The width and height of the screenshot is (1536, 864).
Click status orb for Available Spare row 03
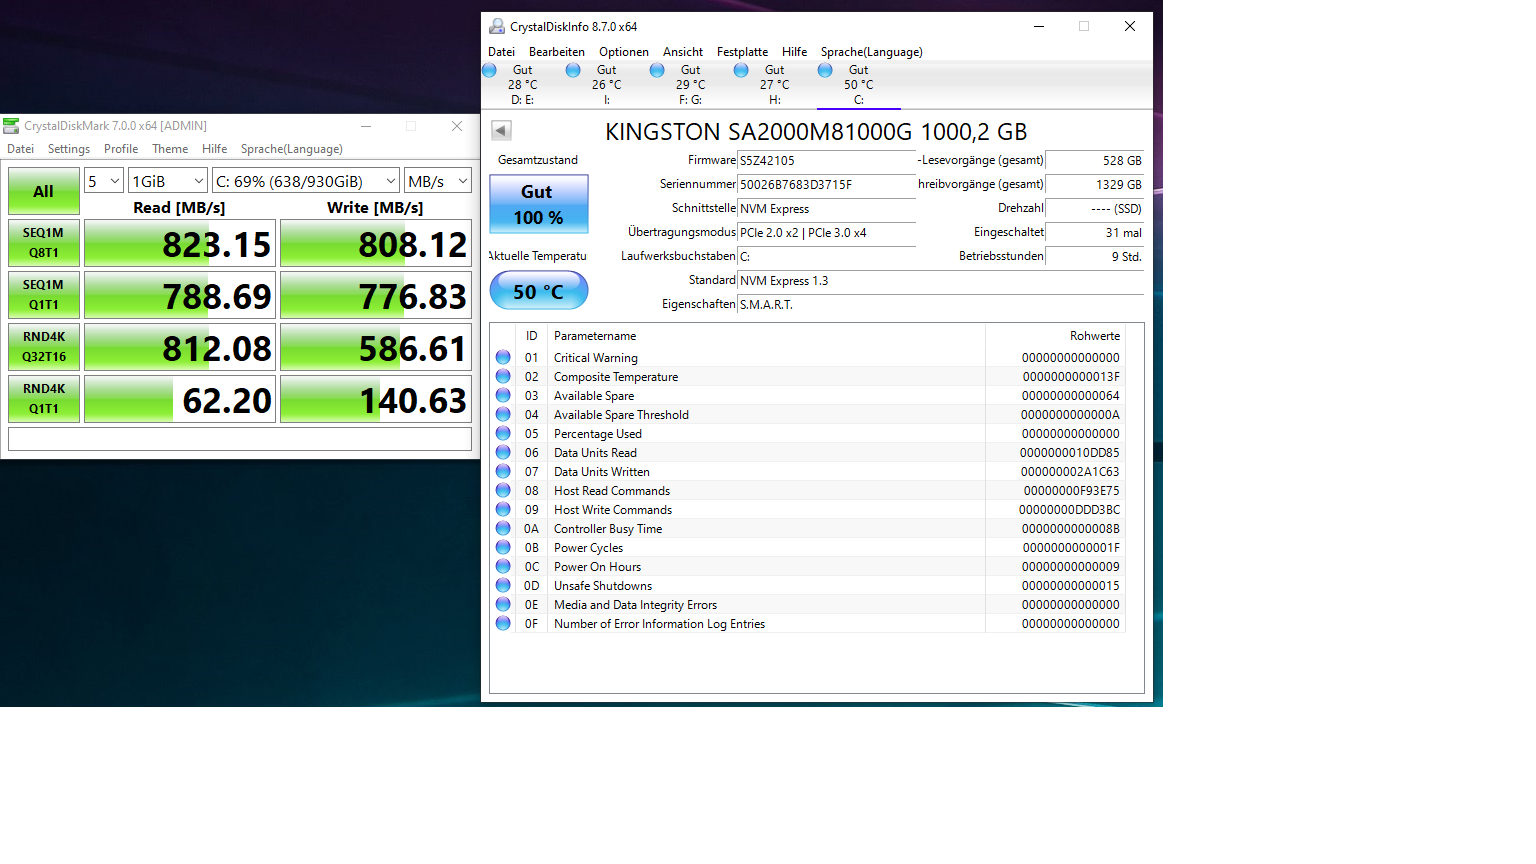click(x=503, y=395)
